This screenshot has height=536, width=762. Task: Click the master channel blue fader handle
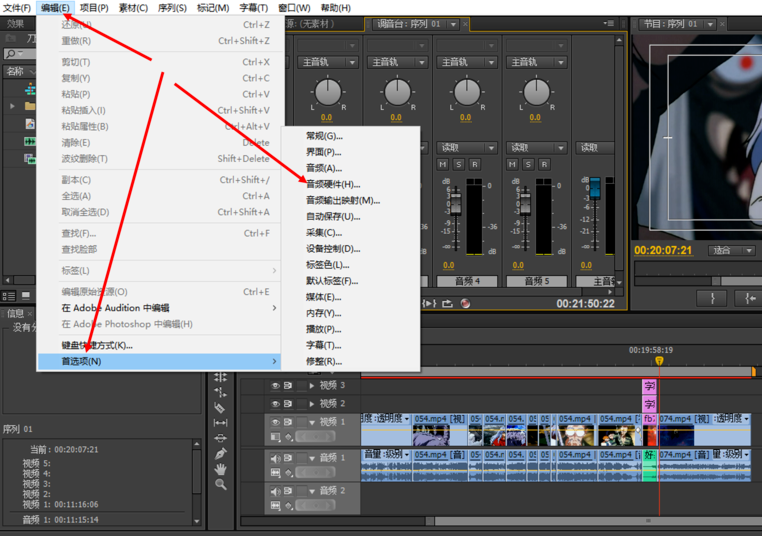coord(595,188)
